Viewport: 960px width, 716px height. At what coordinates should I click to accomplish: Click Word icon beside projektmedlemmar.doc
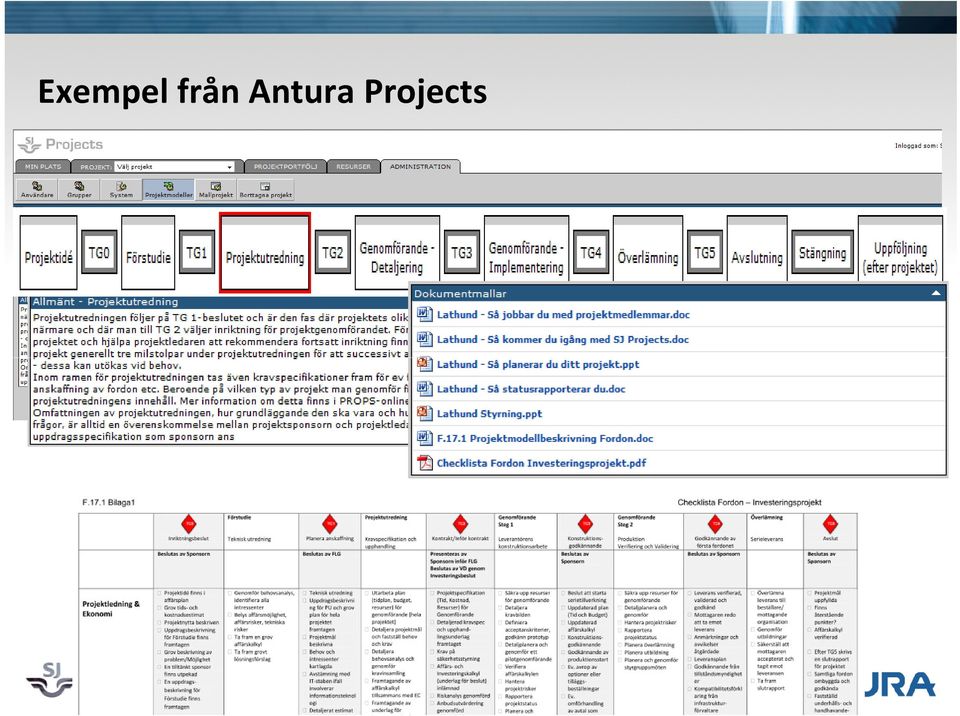coord(424,314)
